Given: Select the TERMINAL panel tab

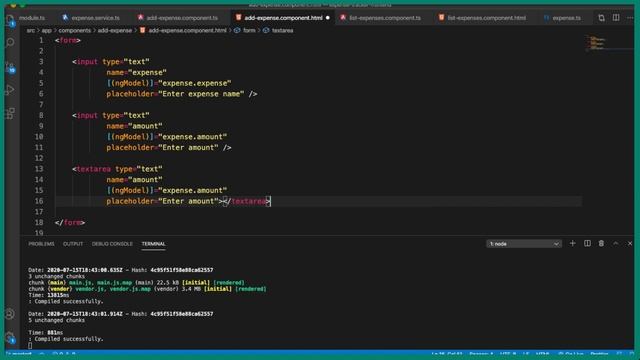Looking at the screenshot, I should click(153, 244).
